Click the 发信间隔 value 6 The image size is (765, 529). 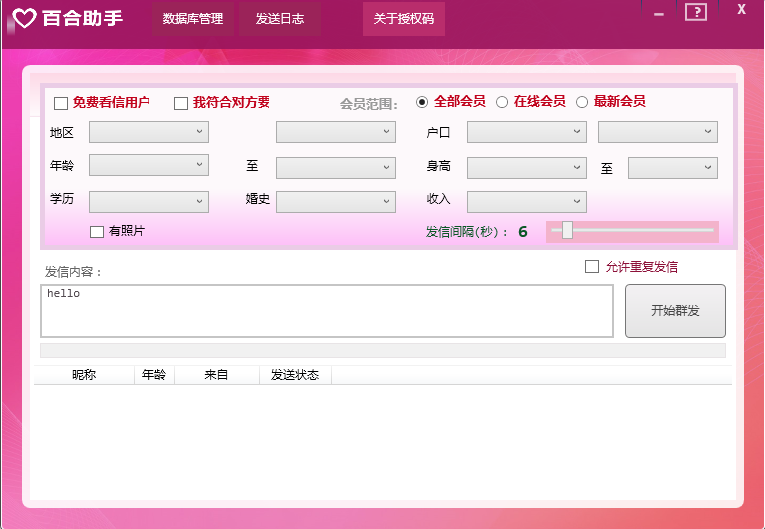(523, 231)
